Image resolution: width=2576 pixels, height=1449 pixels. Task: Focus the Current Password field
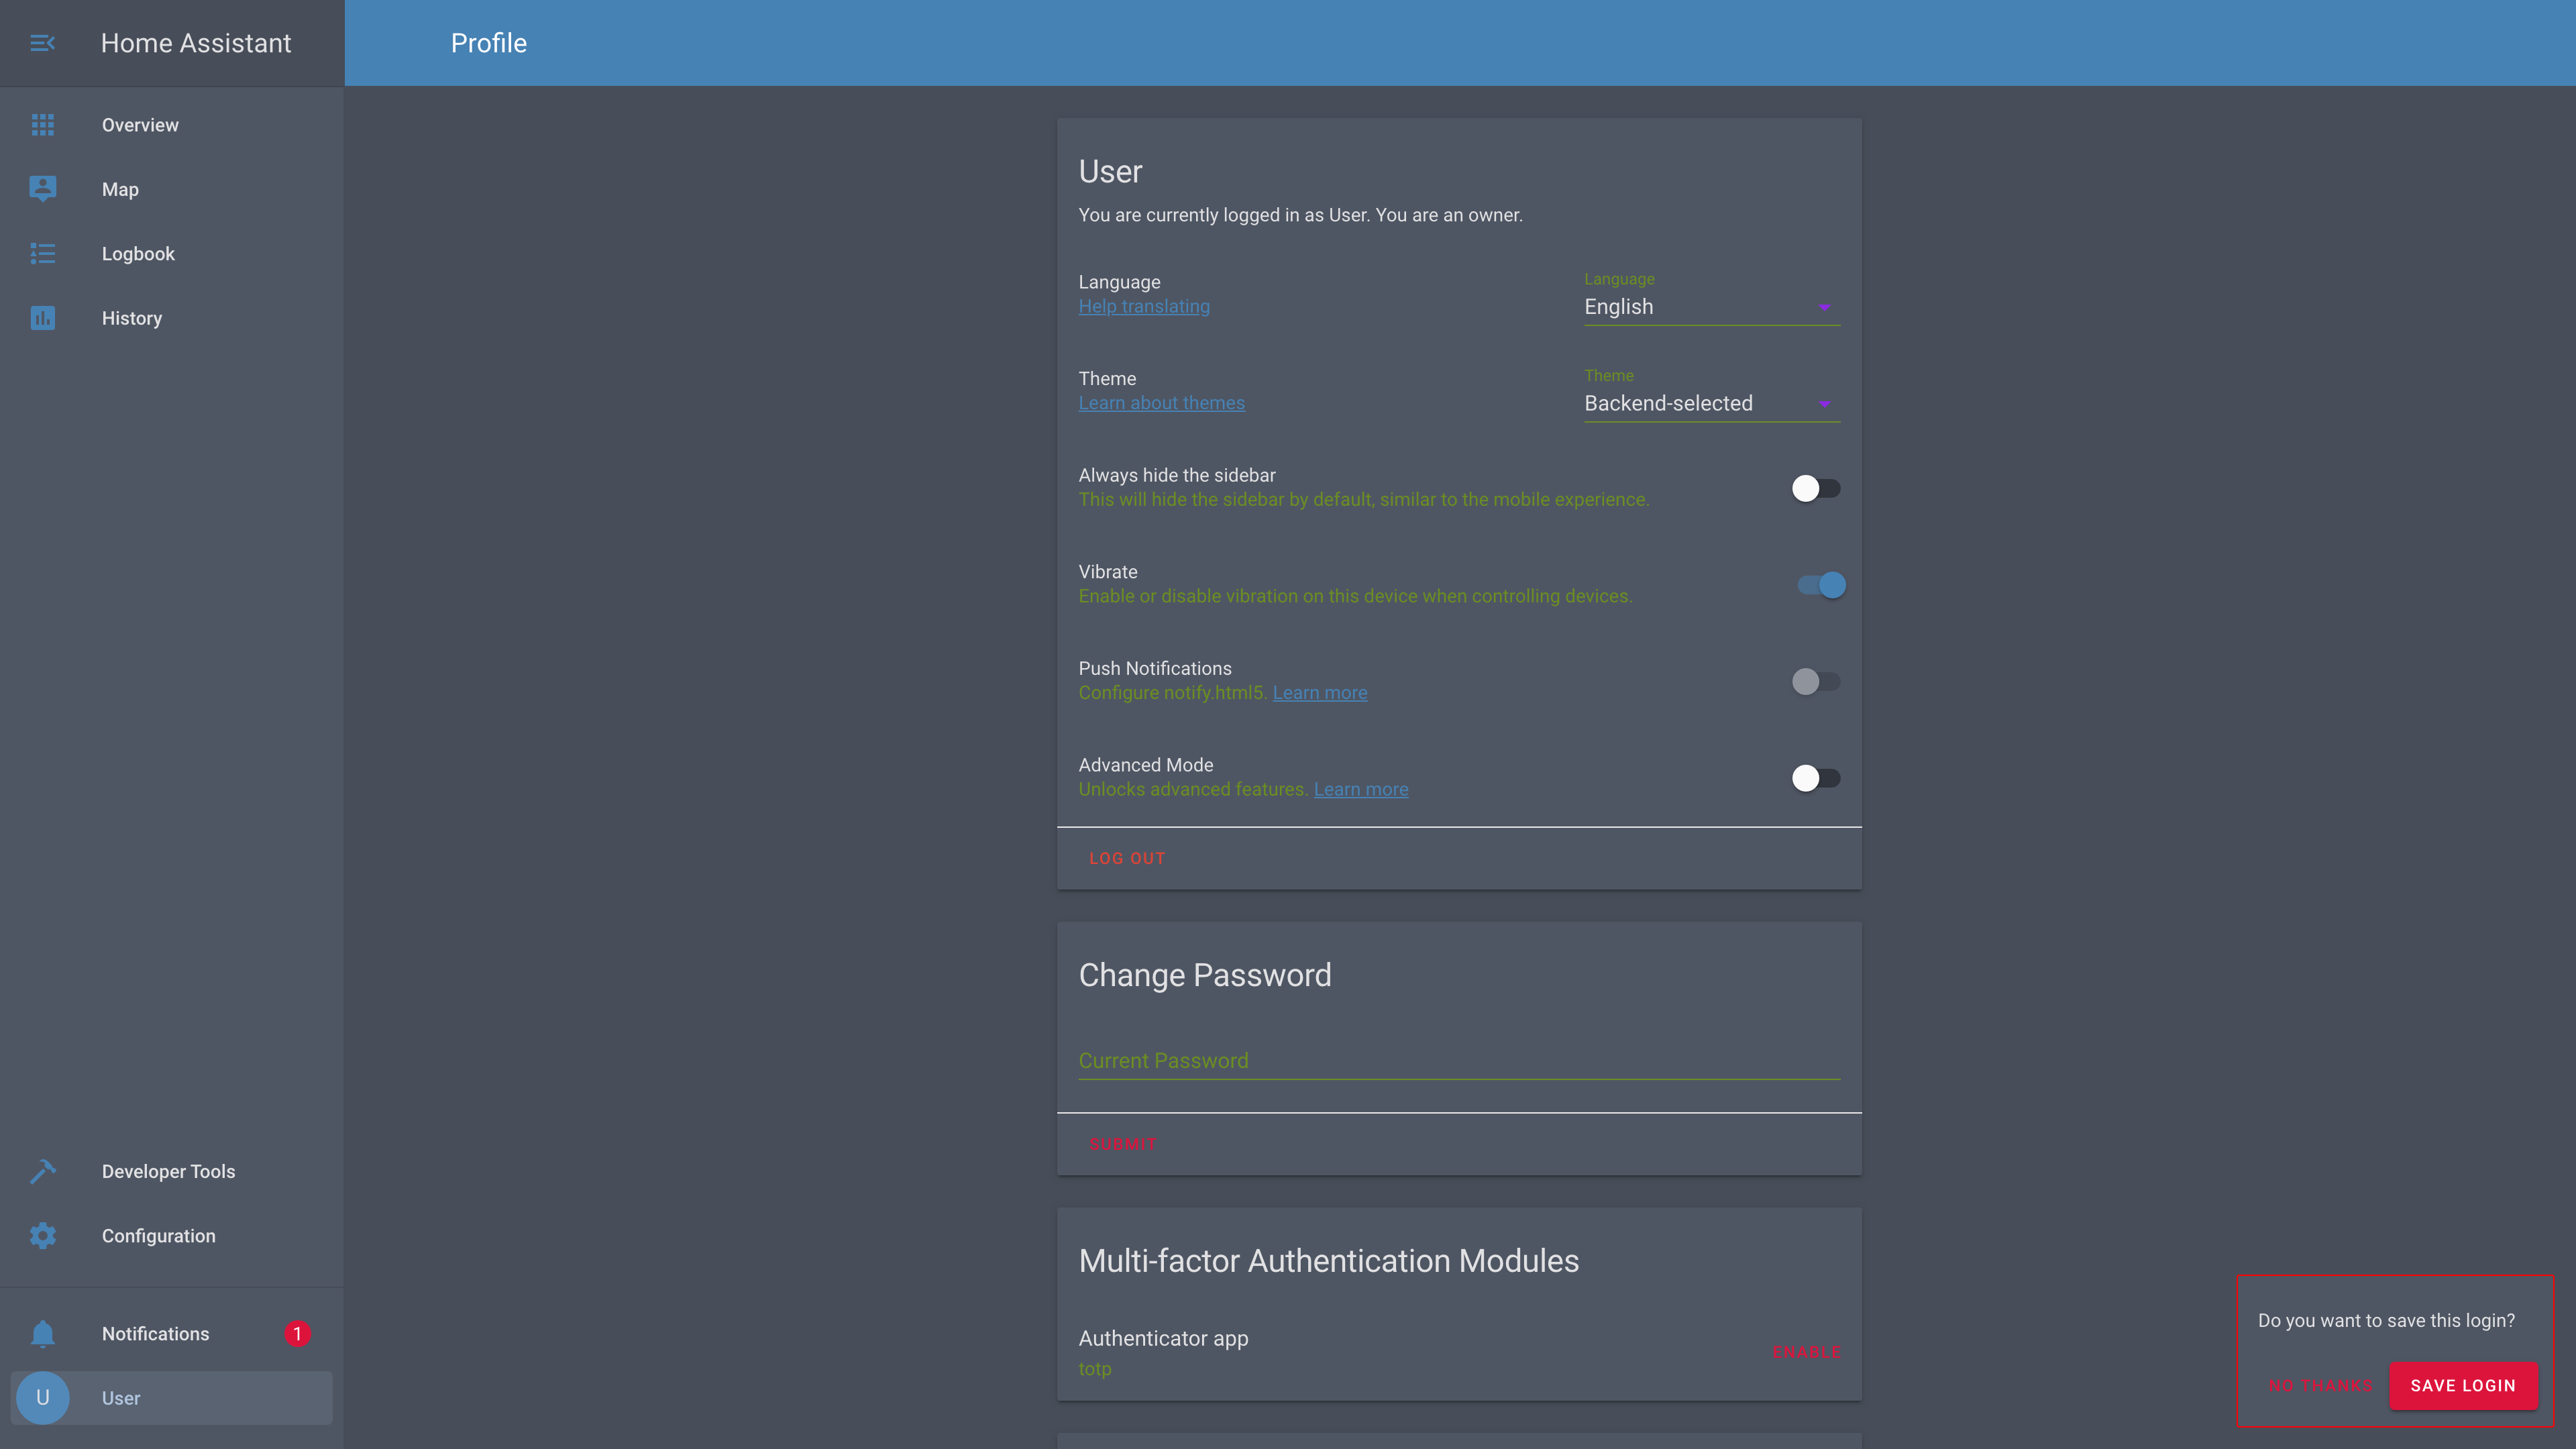tap(1458, 1061)
